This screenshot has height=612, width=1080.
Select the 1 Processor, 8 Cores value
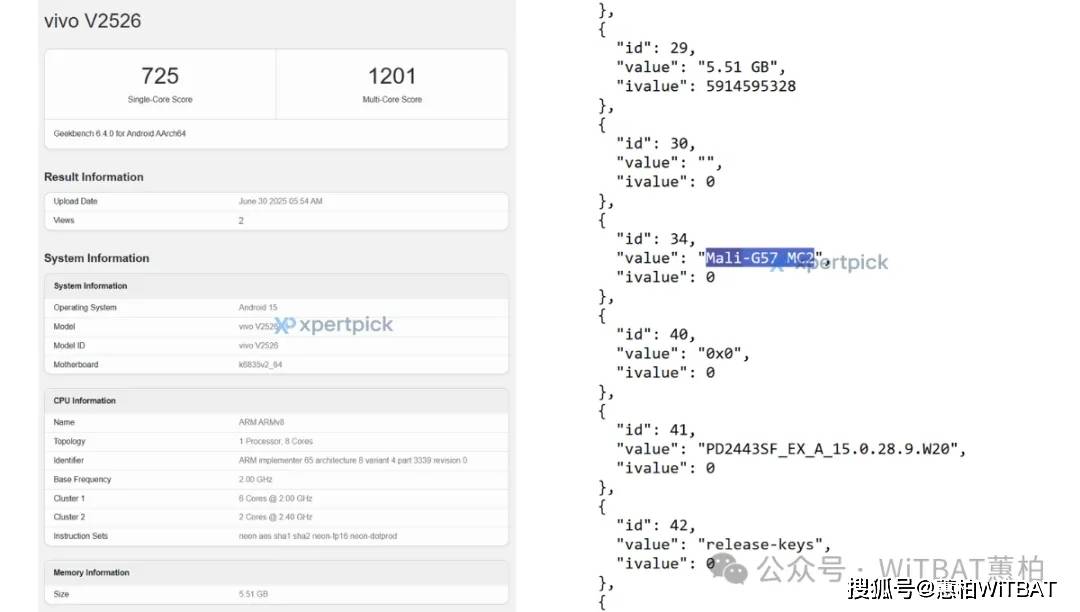point(276,441)
